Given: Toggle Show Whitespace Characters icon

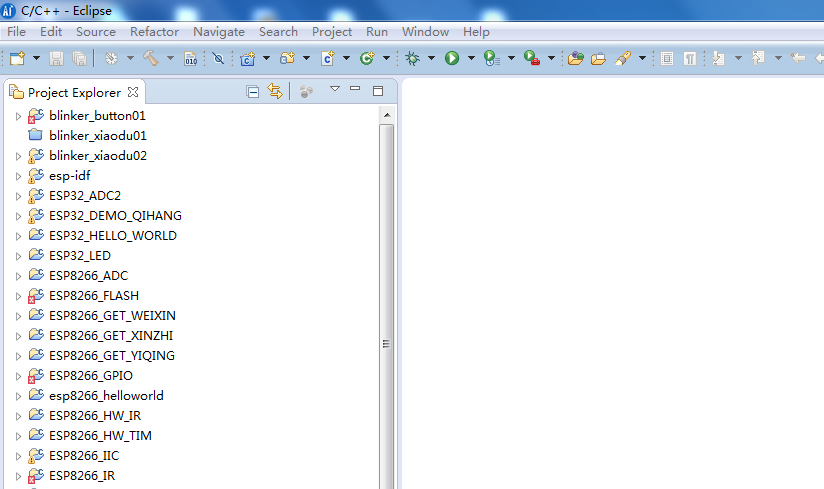Looking at the screenshot, I should (x=690, y=58).
